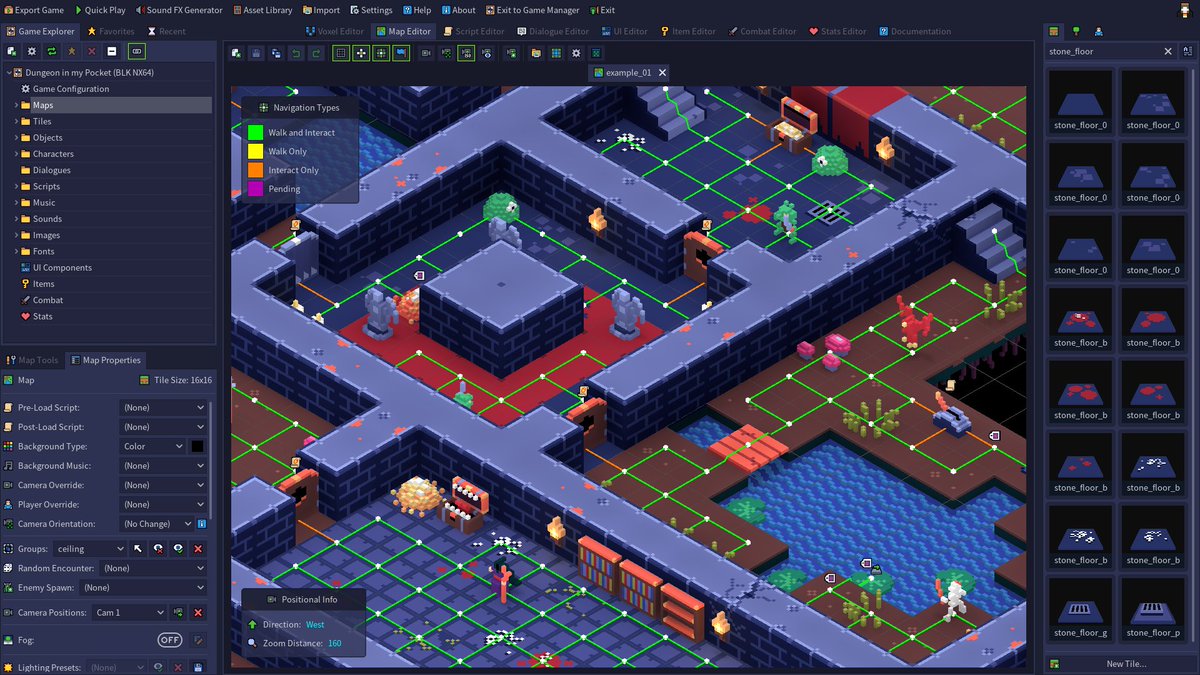Toggle the Fog OFF switch
This screenshot has height=675, width=1200.
pos(170,640)
